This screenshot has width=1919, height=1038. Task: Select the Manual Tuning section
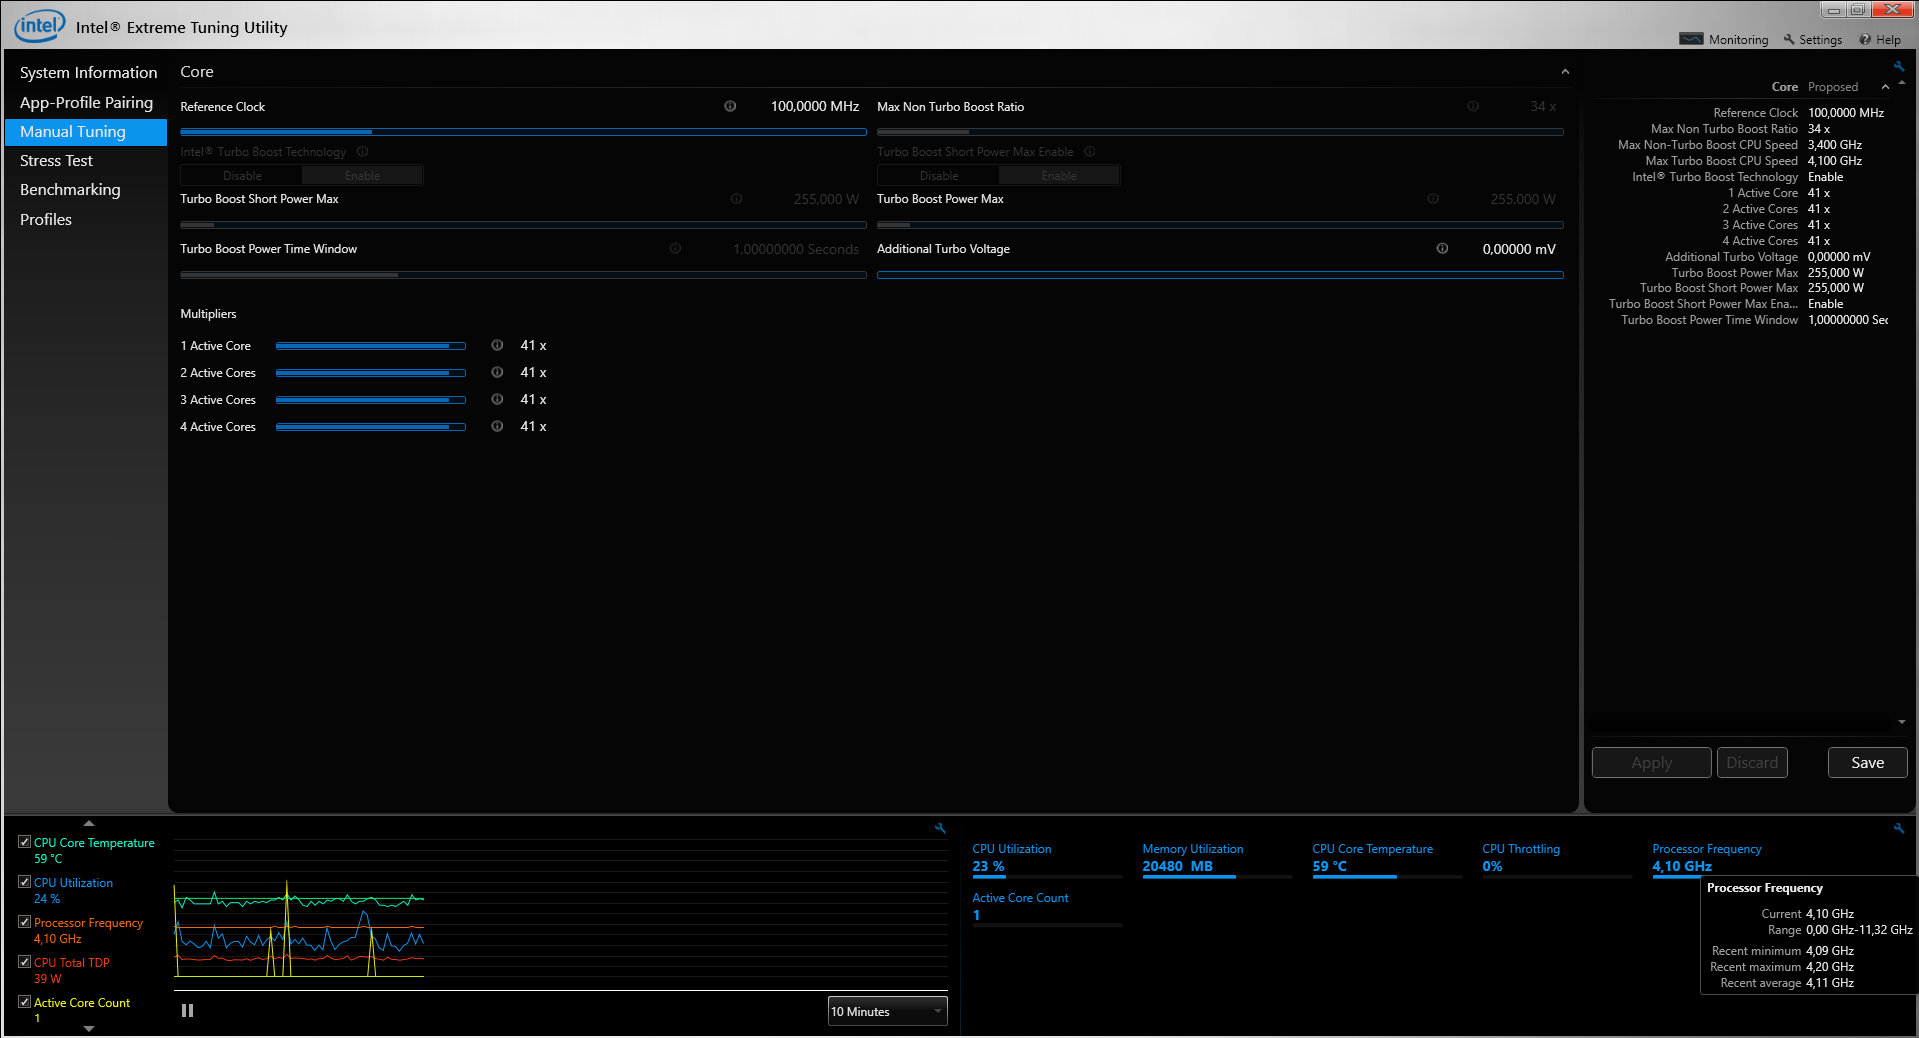click(x=86, y=132)
